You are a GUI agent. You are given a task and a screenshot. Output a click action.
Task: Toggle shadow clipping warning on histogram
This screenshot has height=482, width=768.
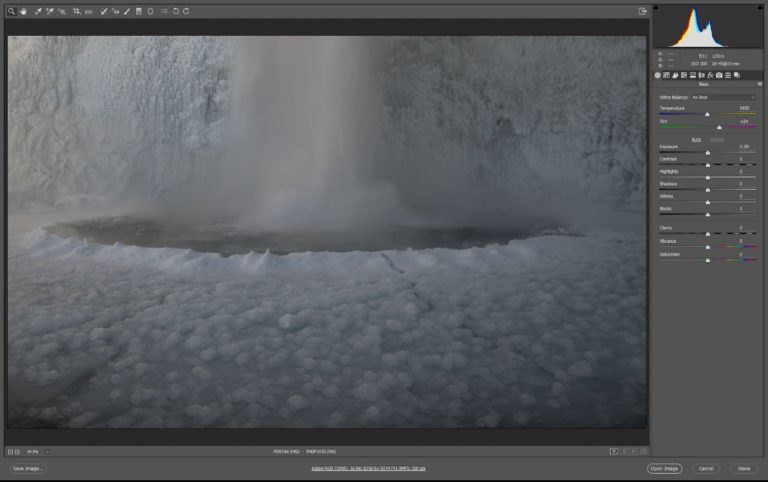656,8
